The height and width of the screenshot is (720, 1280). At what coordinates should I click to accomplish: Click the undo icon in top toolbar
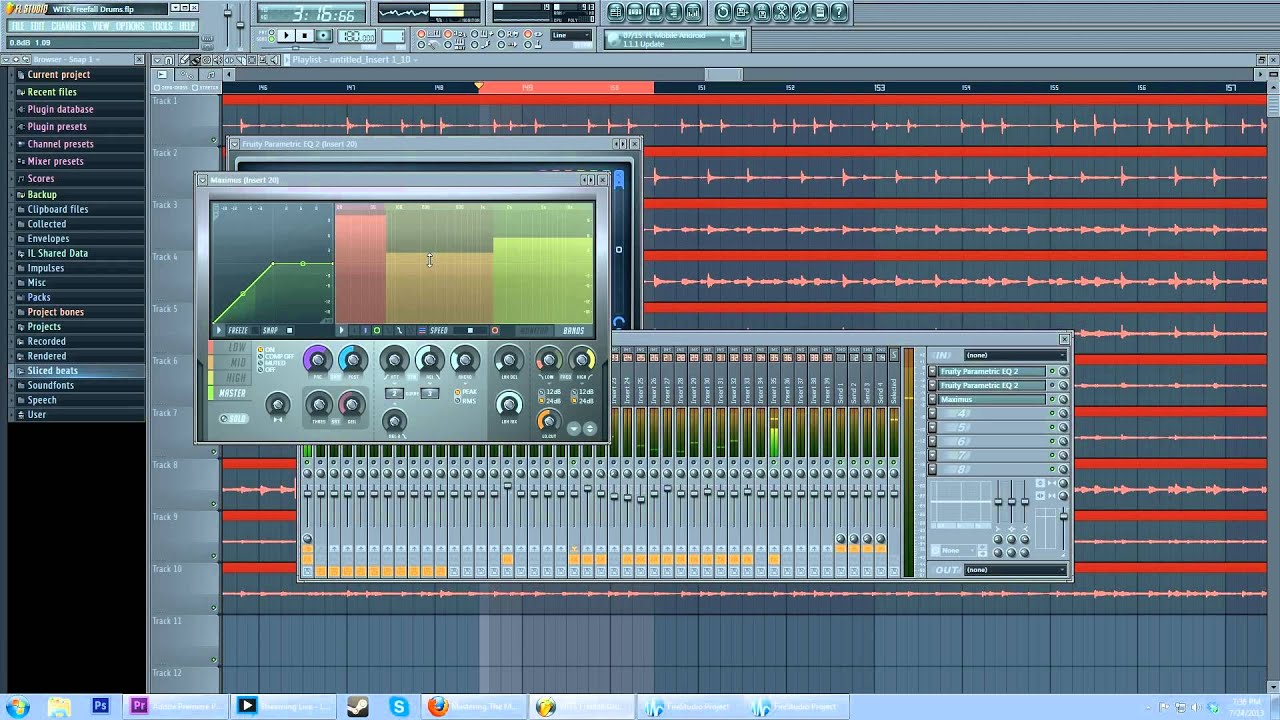pyautogui.click(x=723, y=13)
